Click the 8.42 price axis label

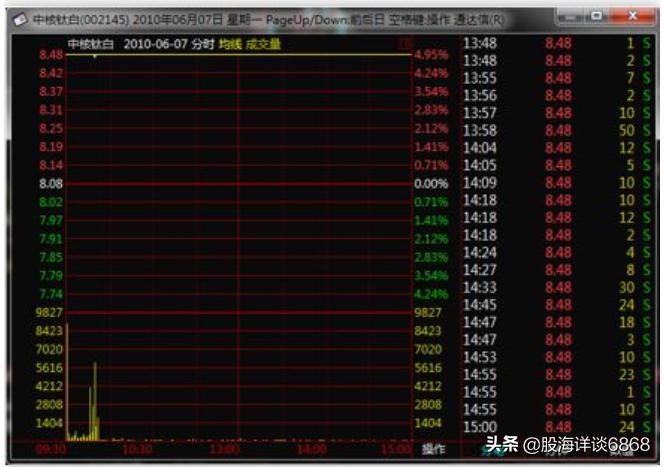pos(51,73)
